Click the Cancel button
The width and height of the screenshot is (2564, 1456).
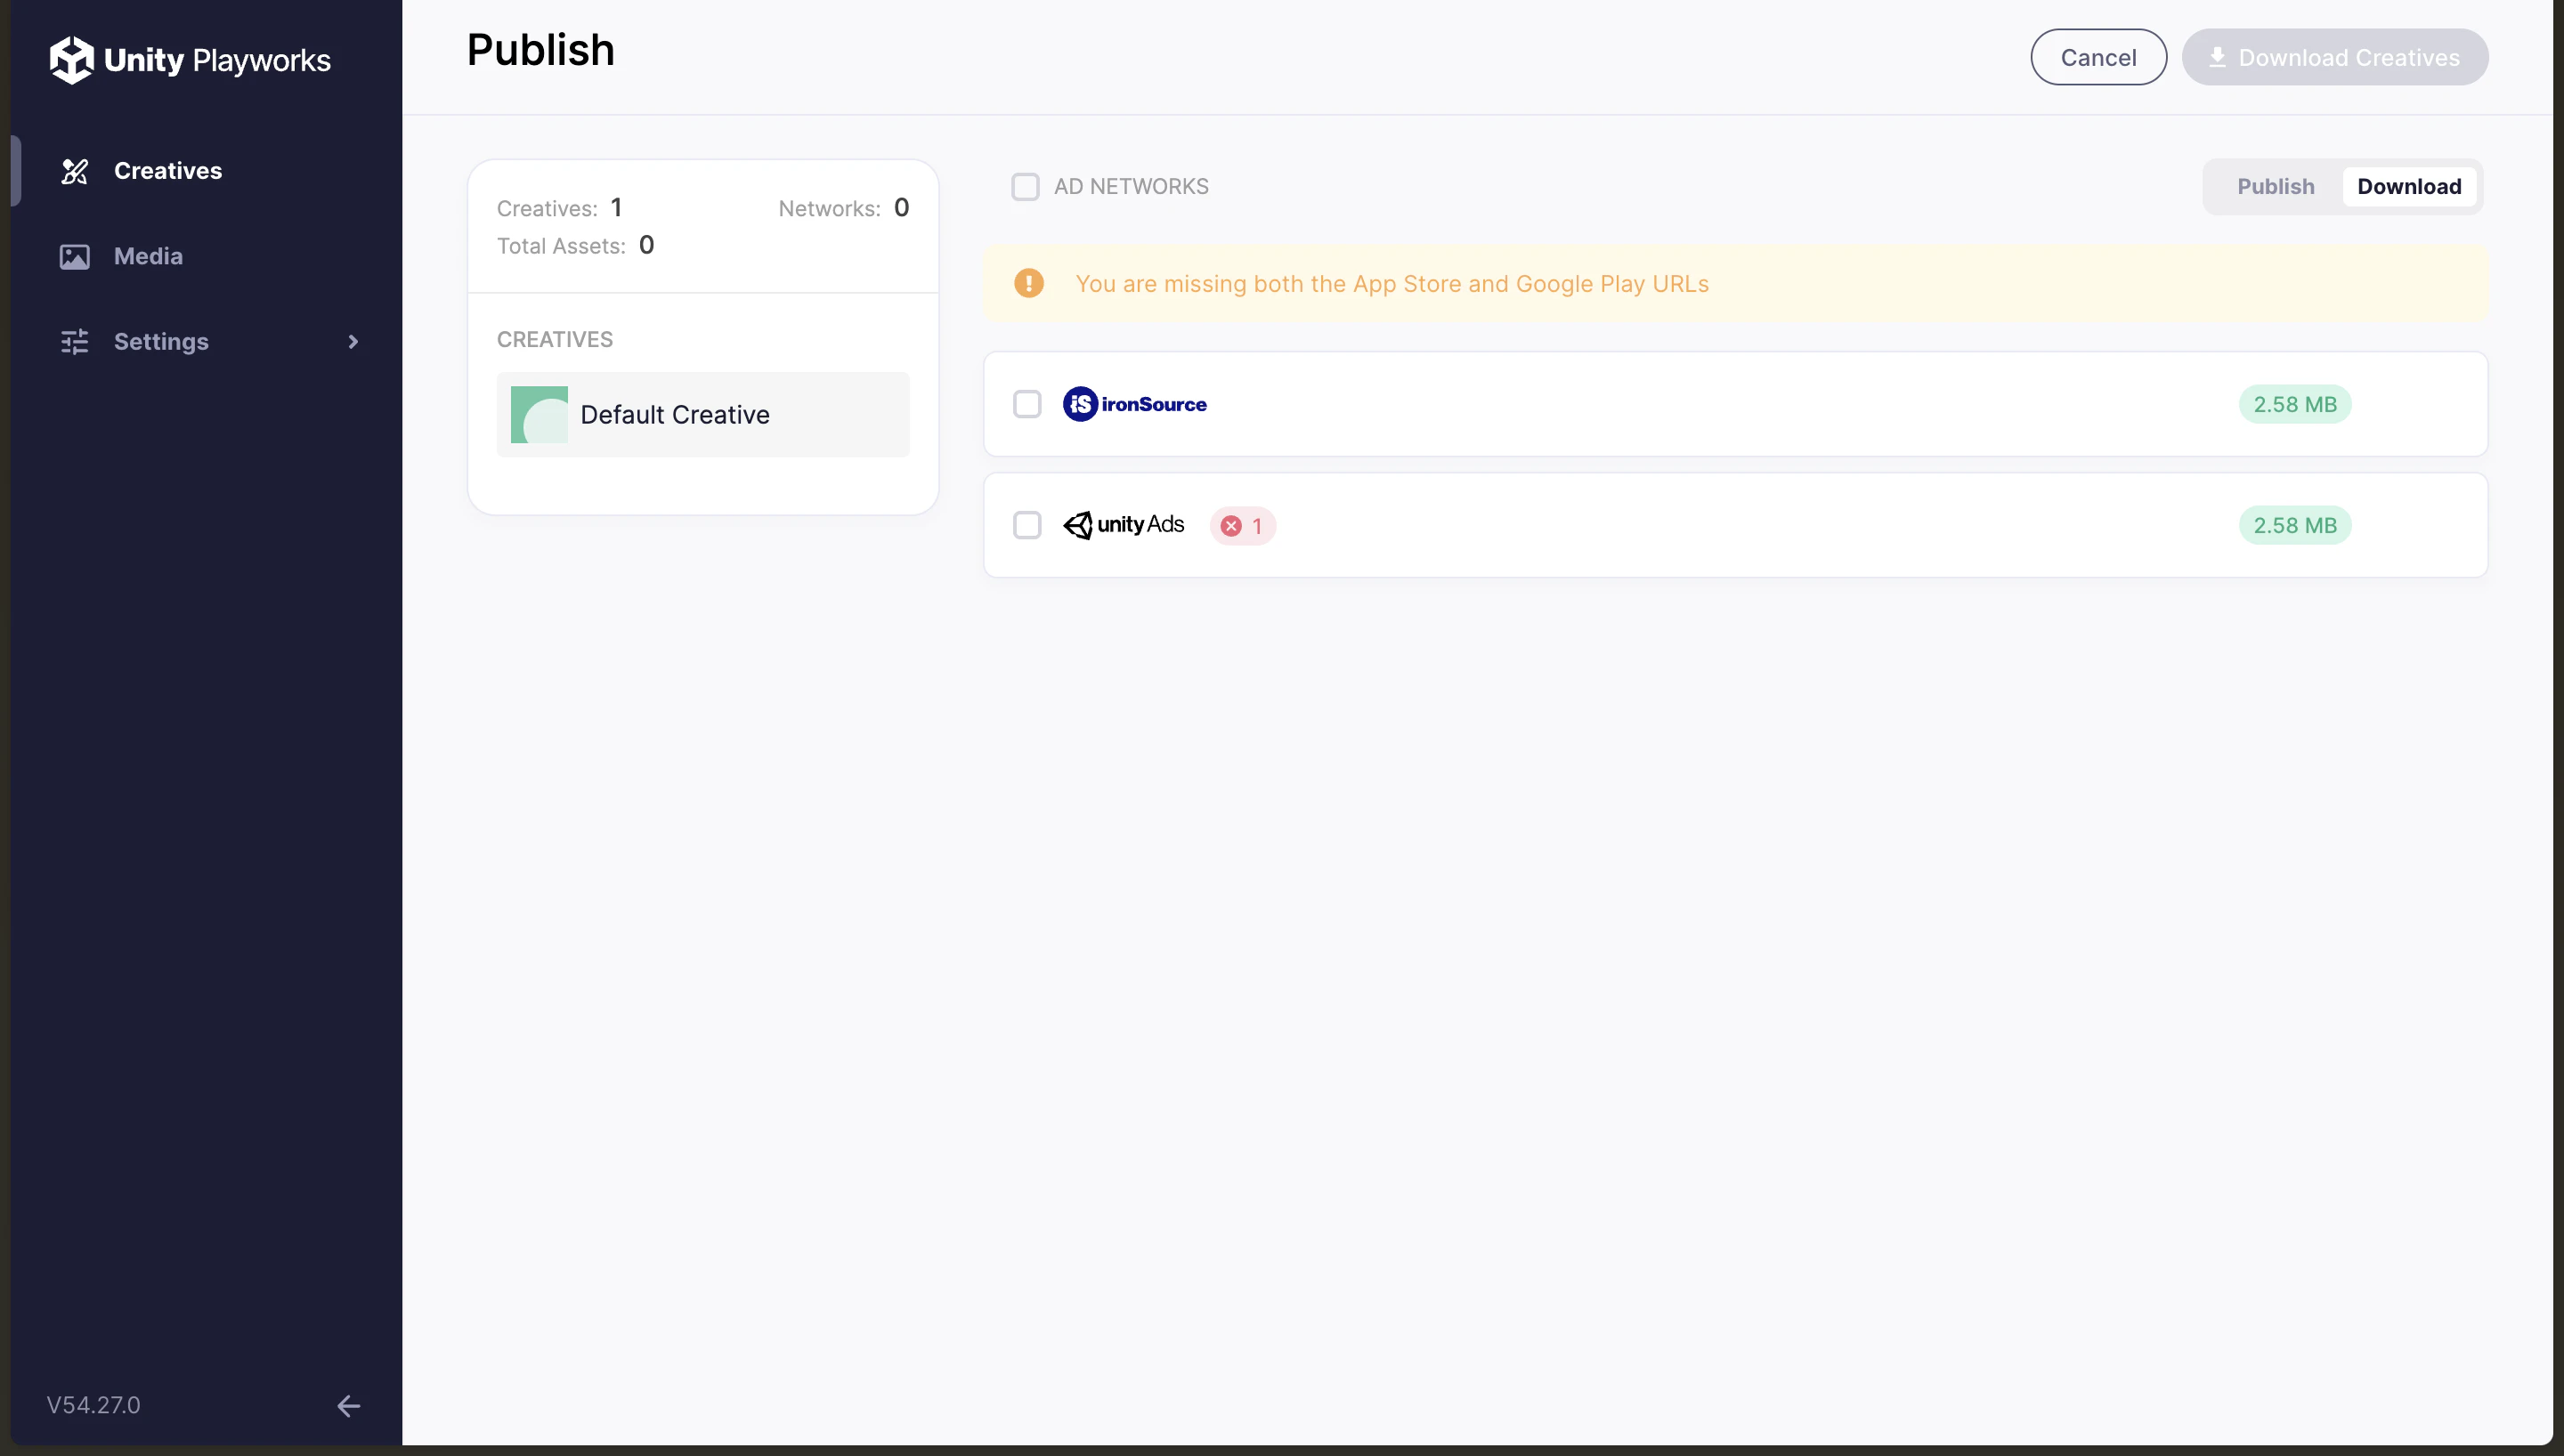pyautogui.click(x=2098, y=57)
